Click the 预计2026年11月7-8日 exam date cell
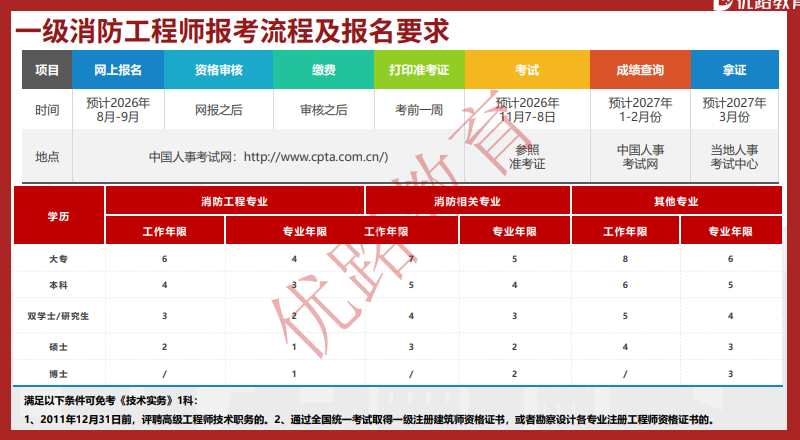This screenshot has height=440, width=800. (x=527, y=110)
